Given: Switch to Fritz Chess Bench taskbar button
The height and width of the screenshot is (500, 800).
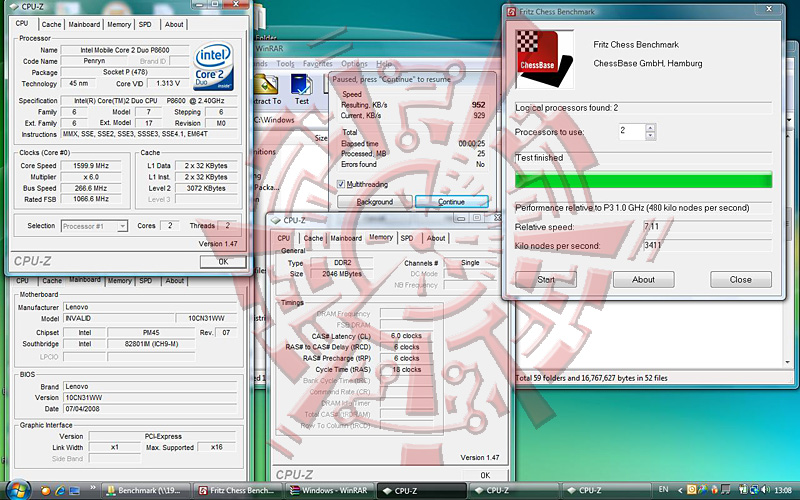Looking at the screenshot, I should click(238, 490).
